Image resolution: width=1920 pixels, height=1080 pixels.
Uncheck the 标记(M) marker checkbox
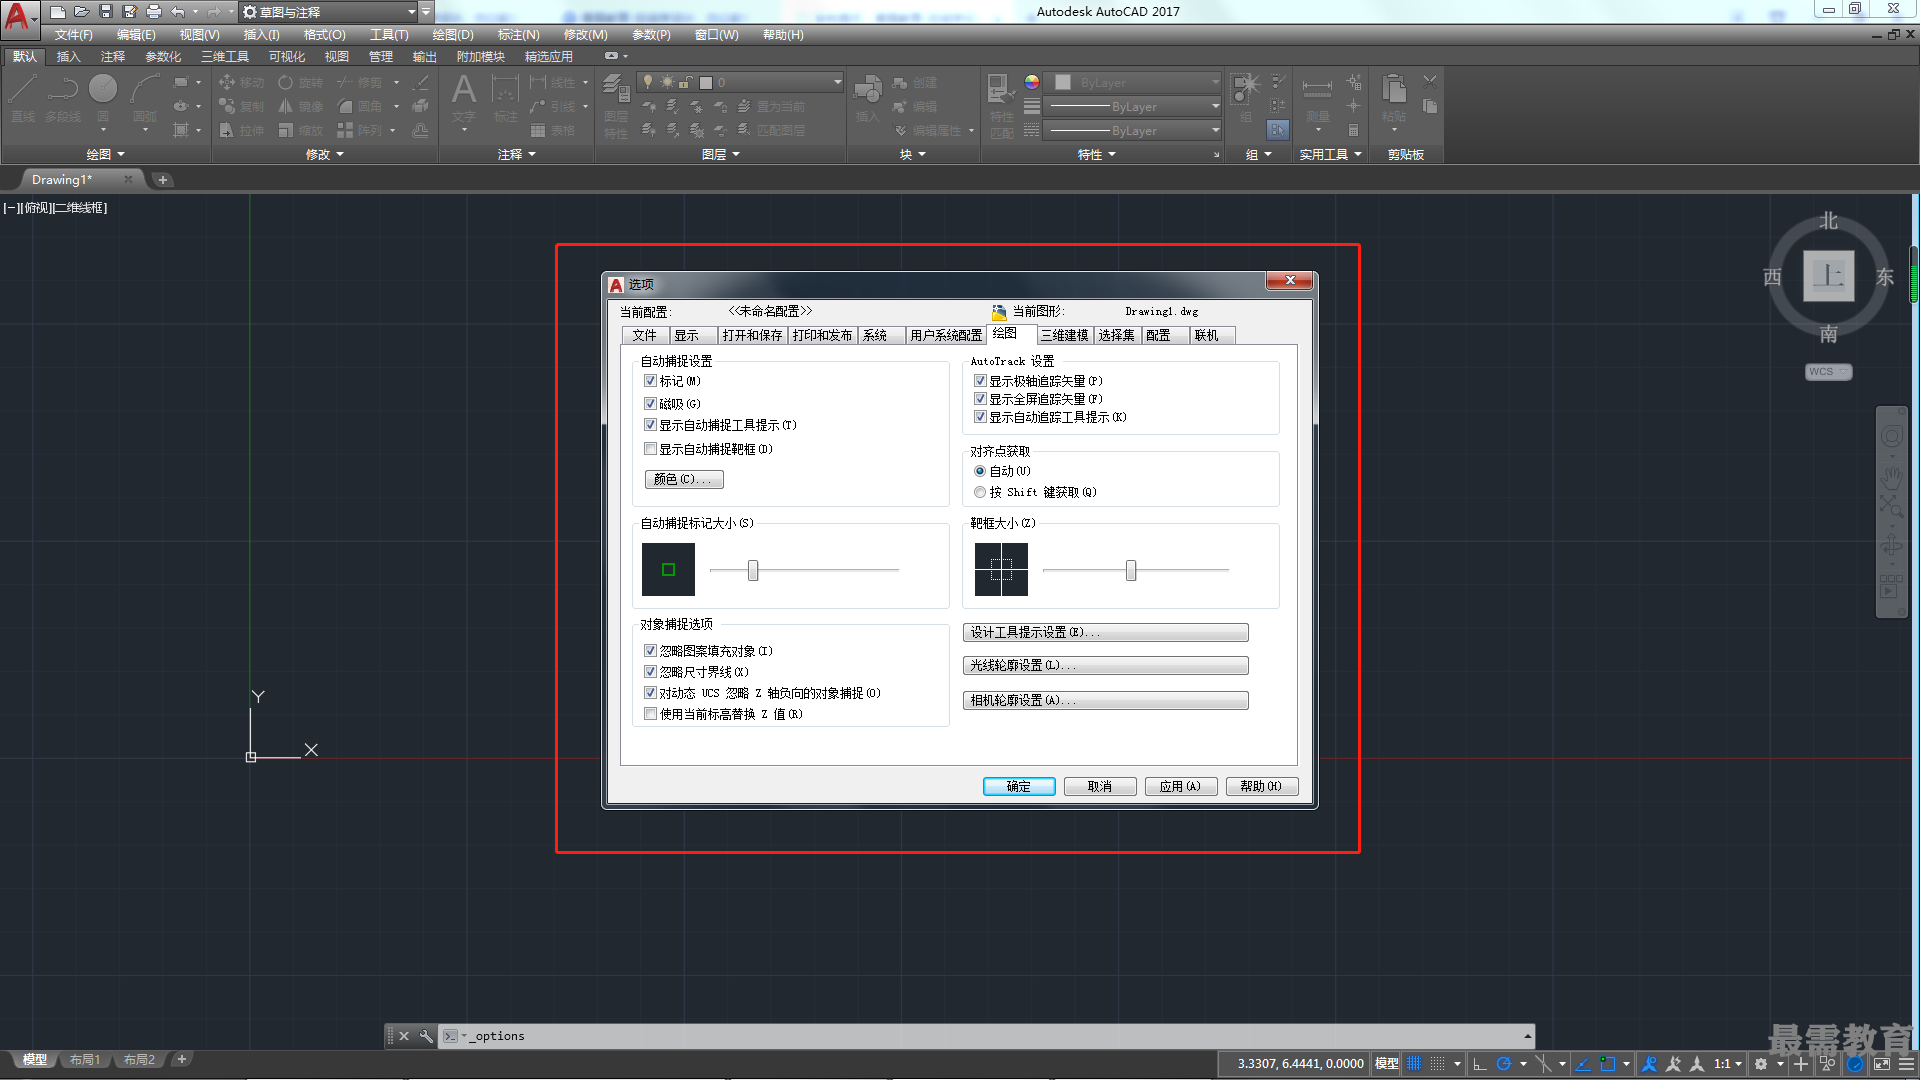coord(650,381)
